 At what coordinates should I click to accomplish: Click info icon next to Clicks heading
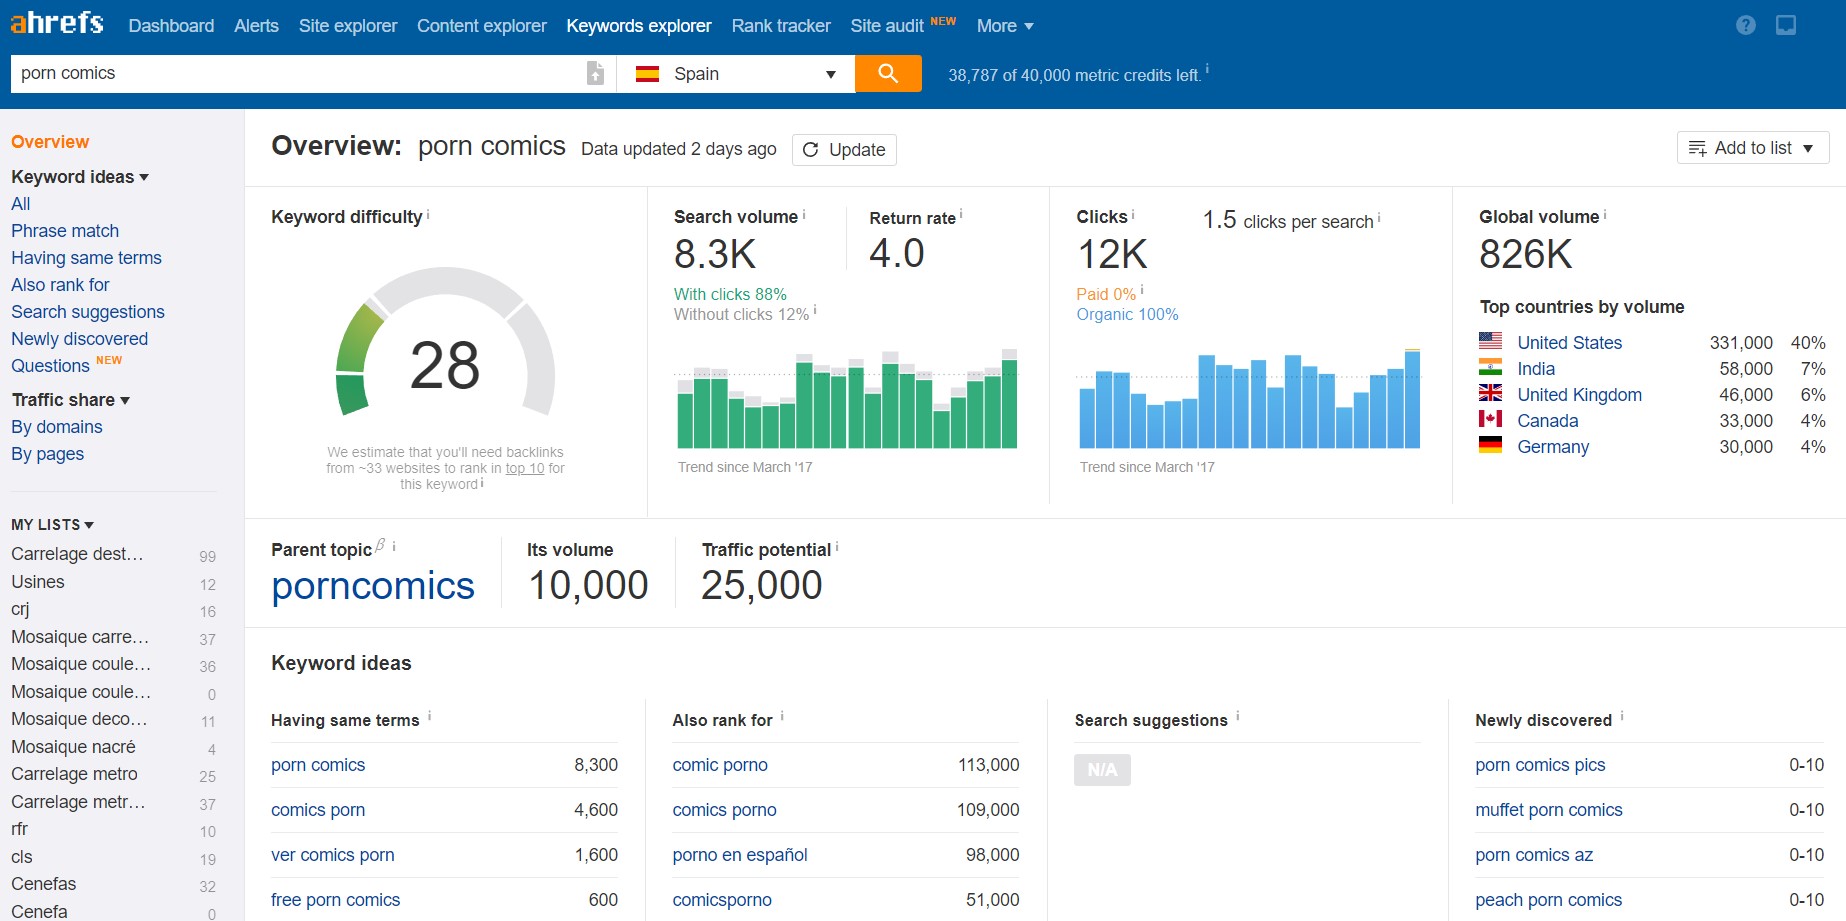pyautogui.click(x=1133, y=214)
